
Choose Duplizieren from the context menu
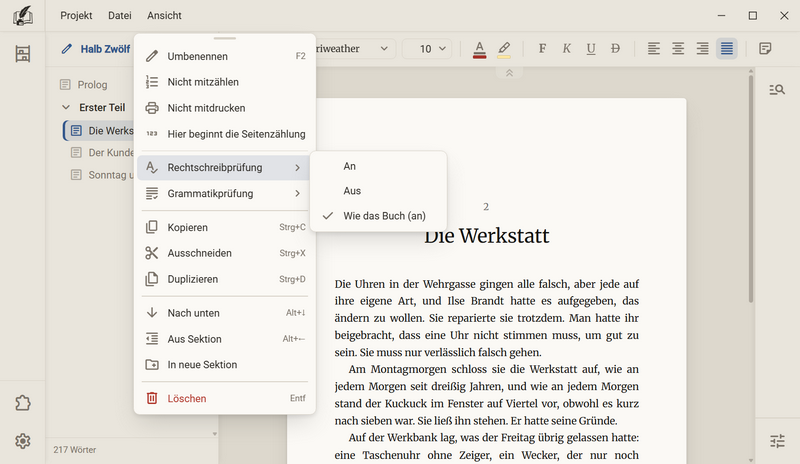pos(223,279)
